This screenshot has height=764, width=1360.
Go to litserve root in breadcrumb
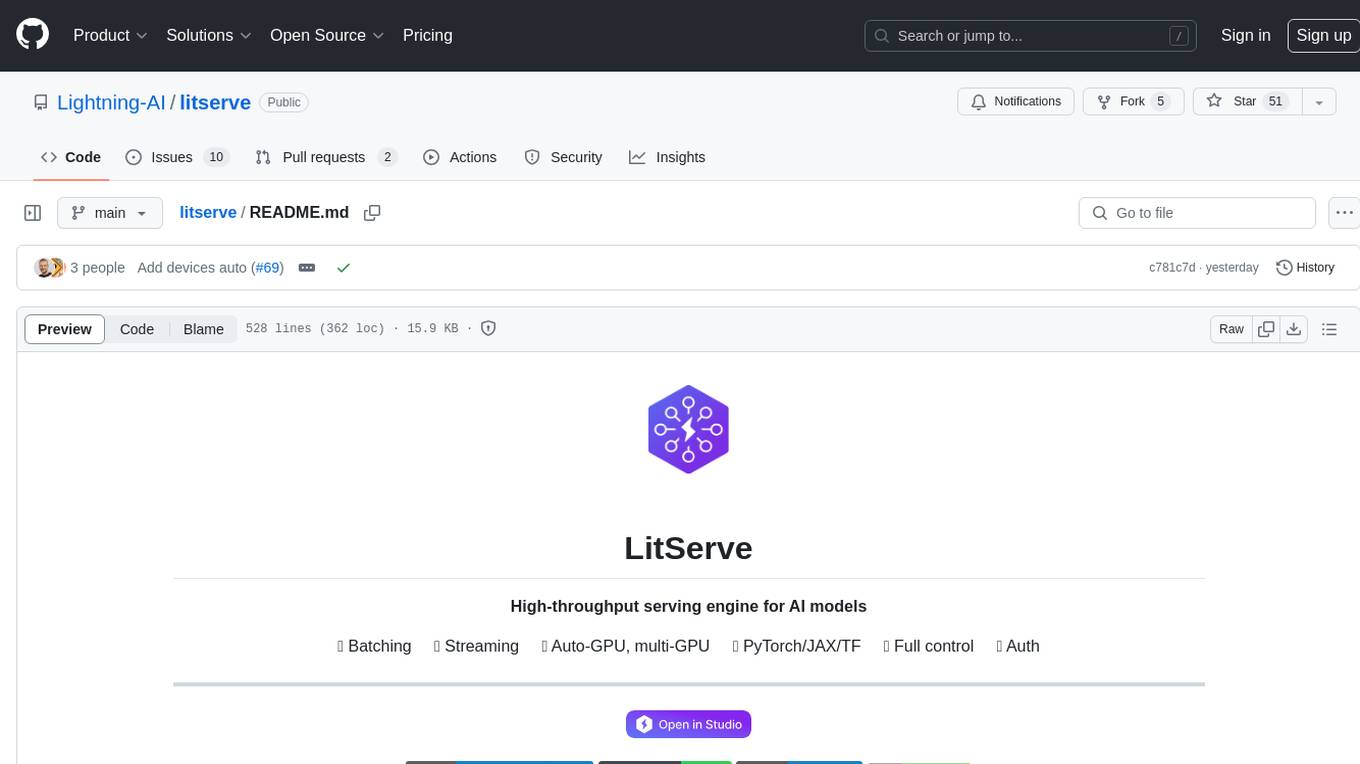(x=208, y=213)
